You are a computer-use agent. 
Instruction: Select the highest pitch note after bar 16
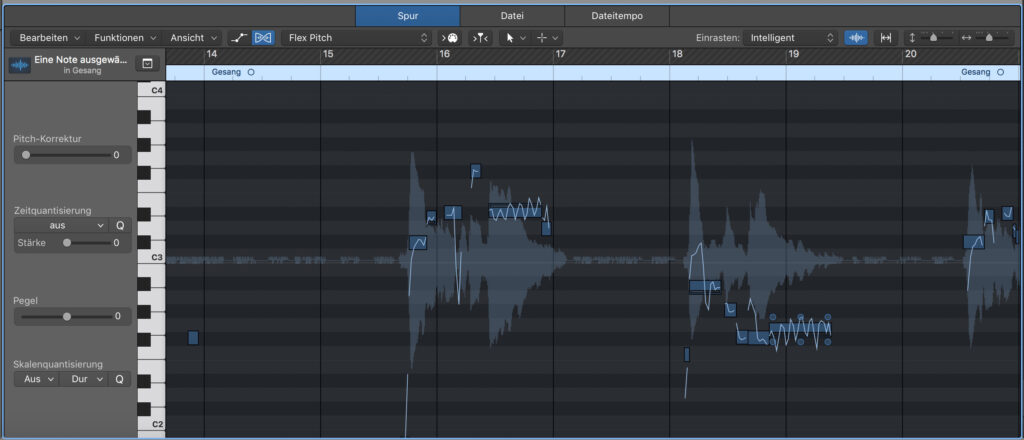475,171
